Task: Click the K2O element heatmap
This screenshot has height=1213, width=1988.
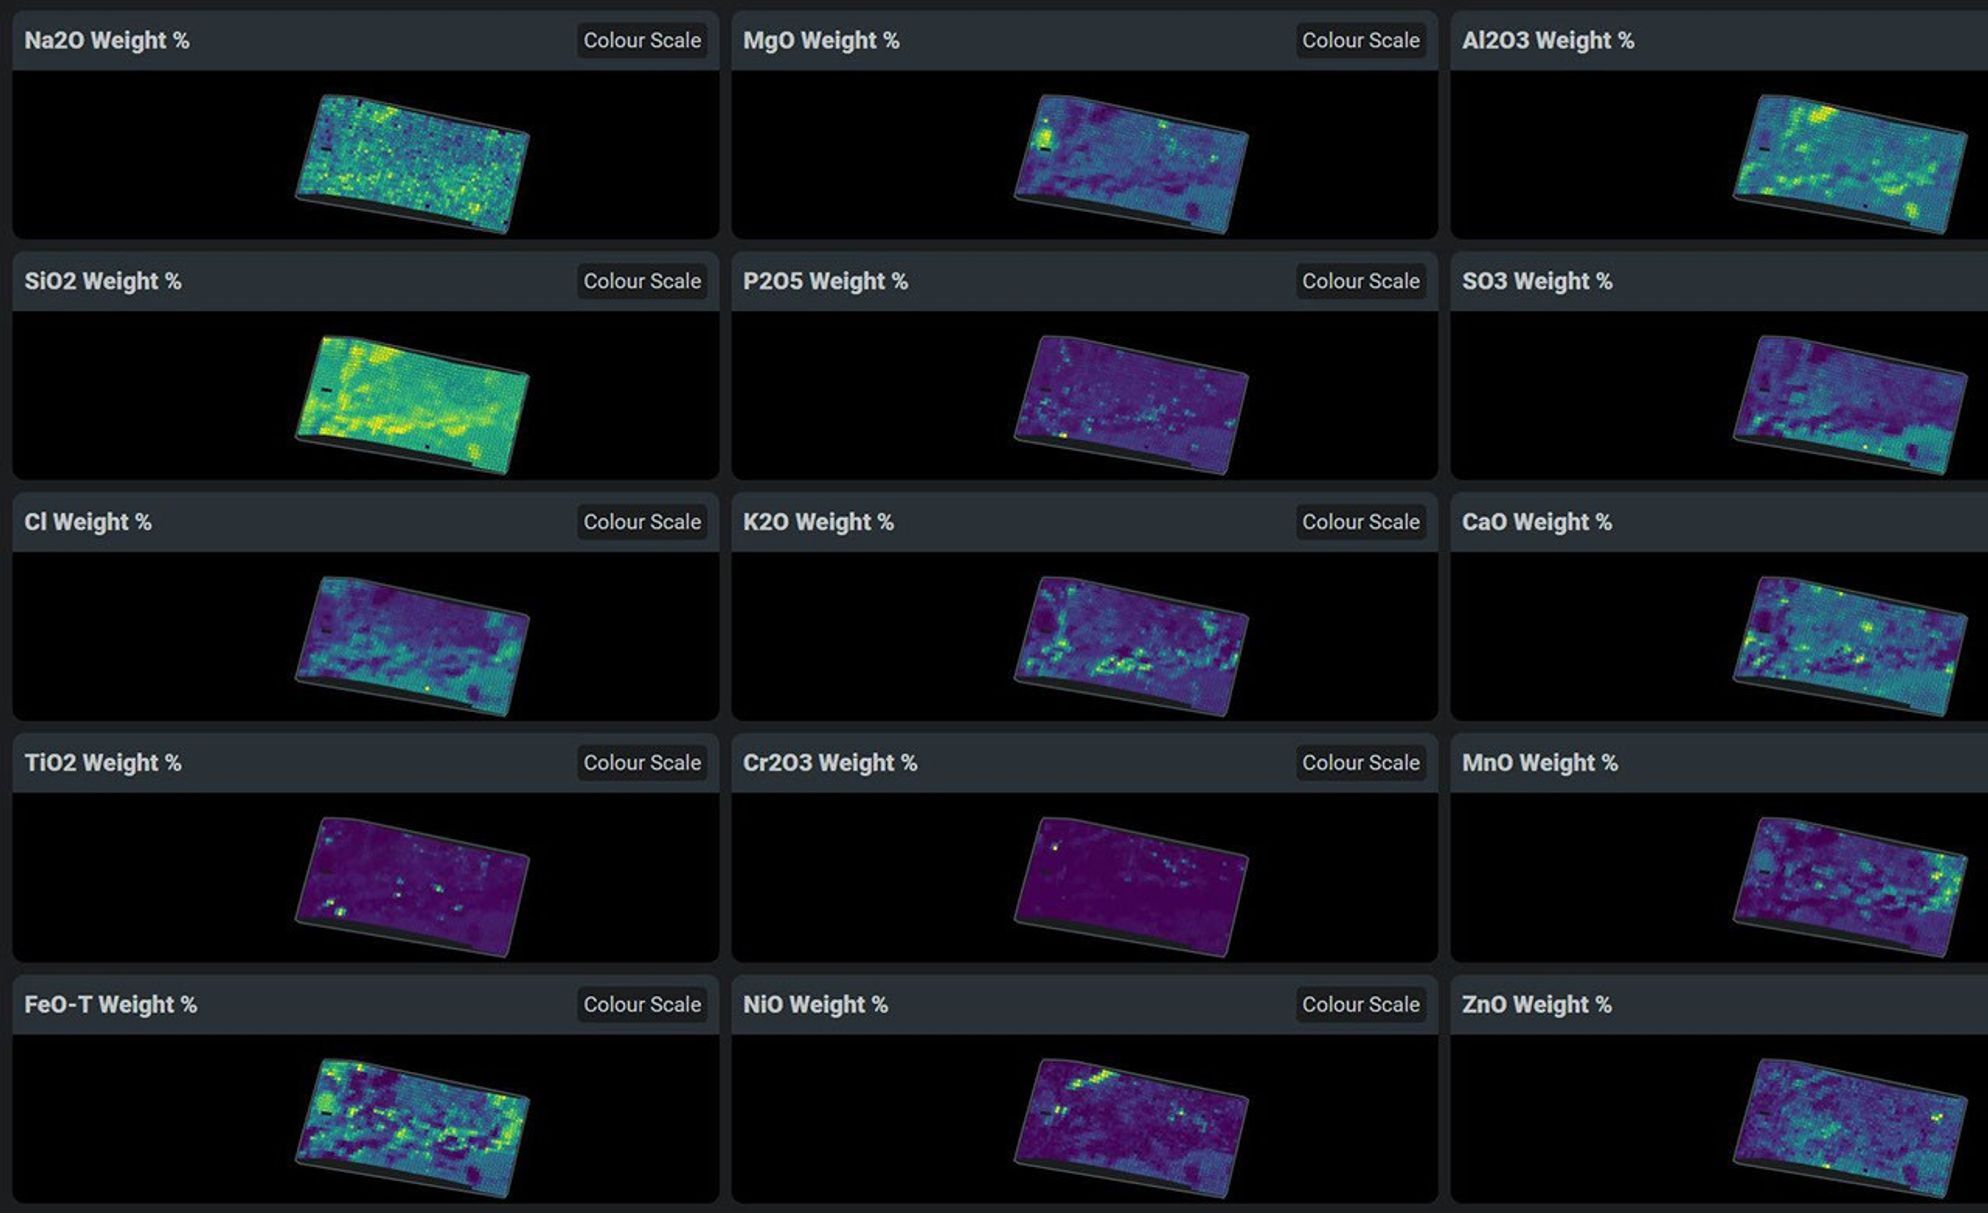Action: tap(1130, 640)
